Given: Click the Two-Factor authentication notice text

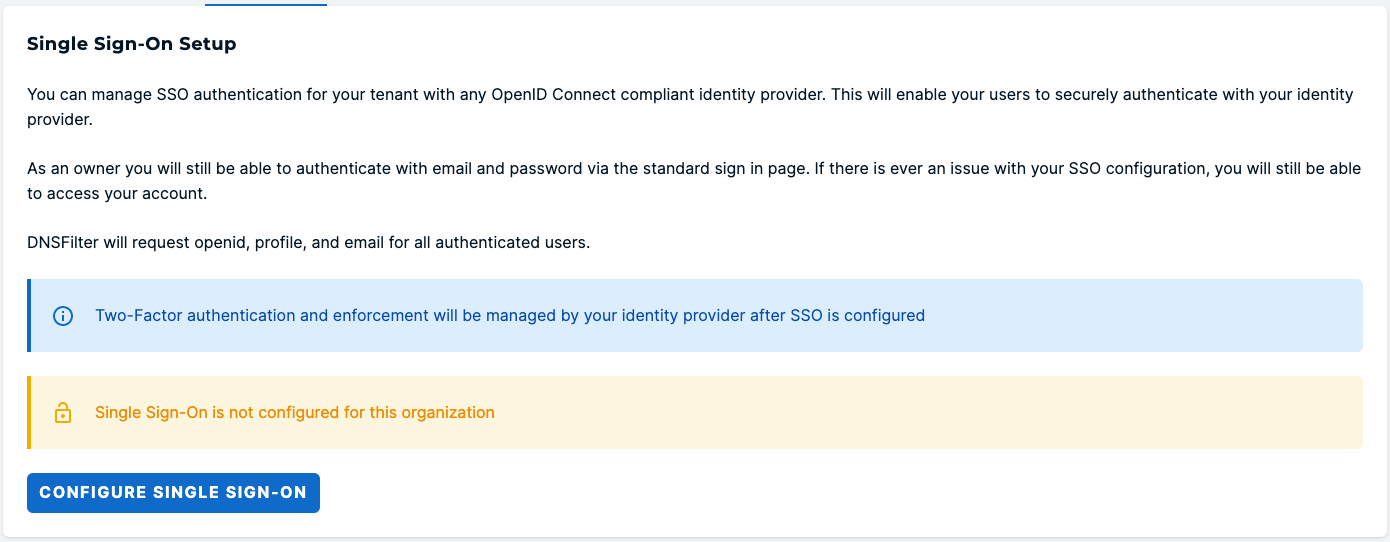Looking at the screenshot, I should click(x=510, y=316).
